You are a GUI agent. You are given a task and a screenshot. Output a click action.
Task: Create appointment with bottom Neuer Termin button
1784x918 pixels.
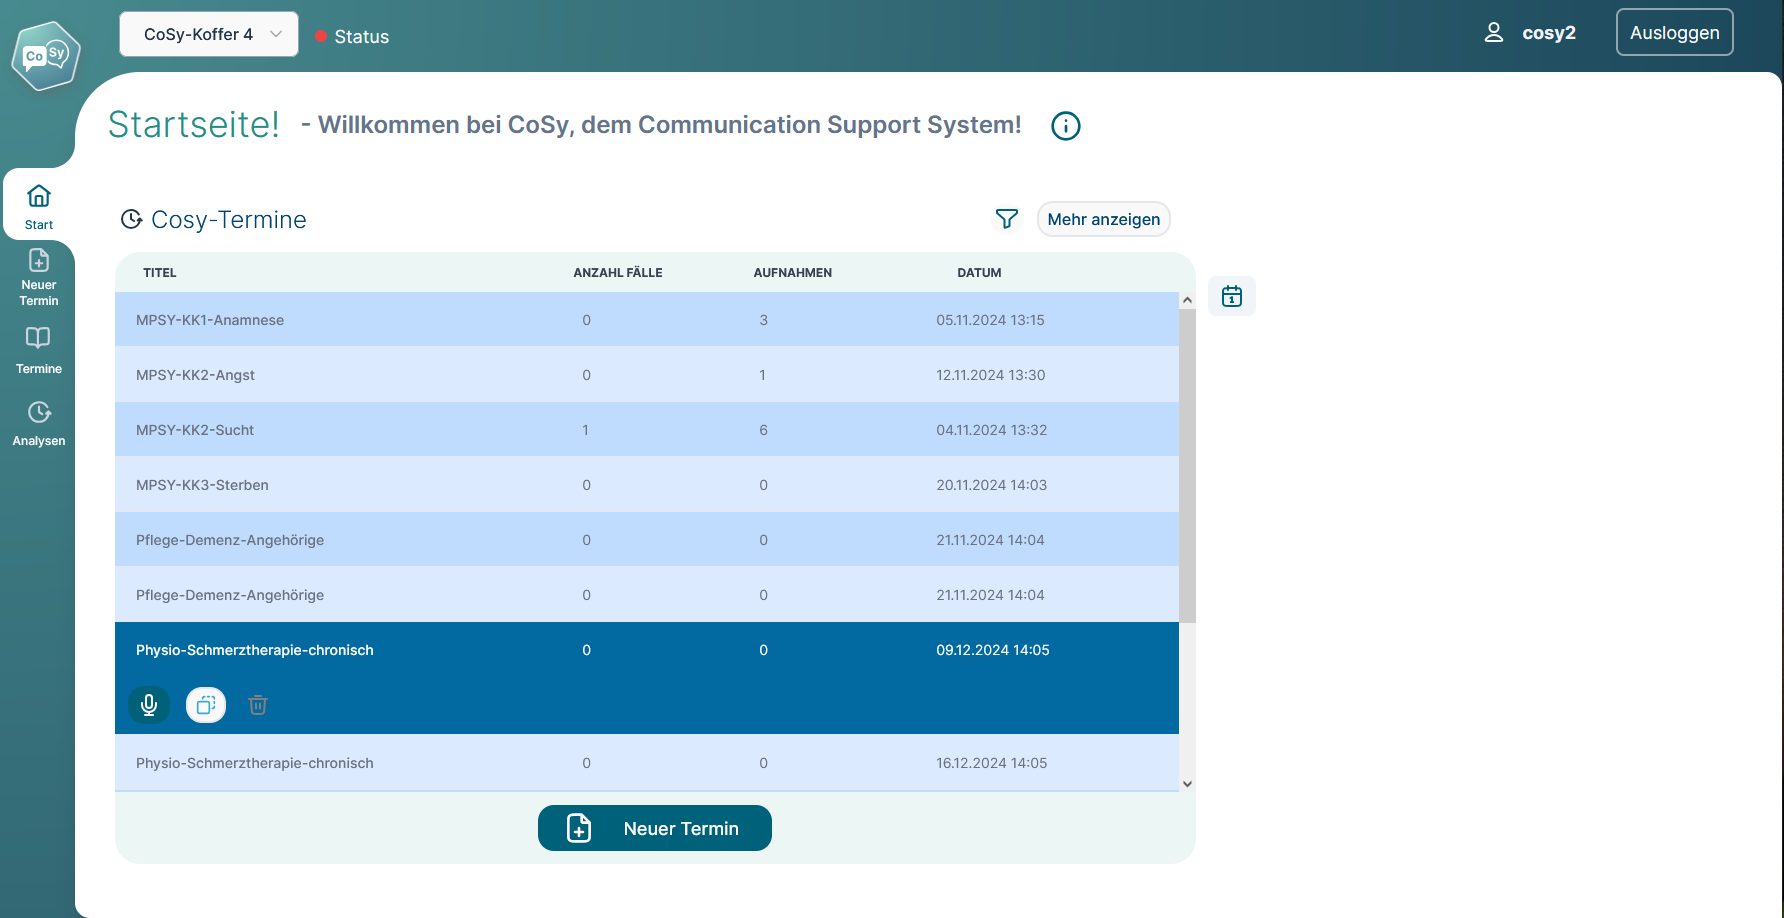654,828
